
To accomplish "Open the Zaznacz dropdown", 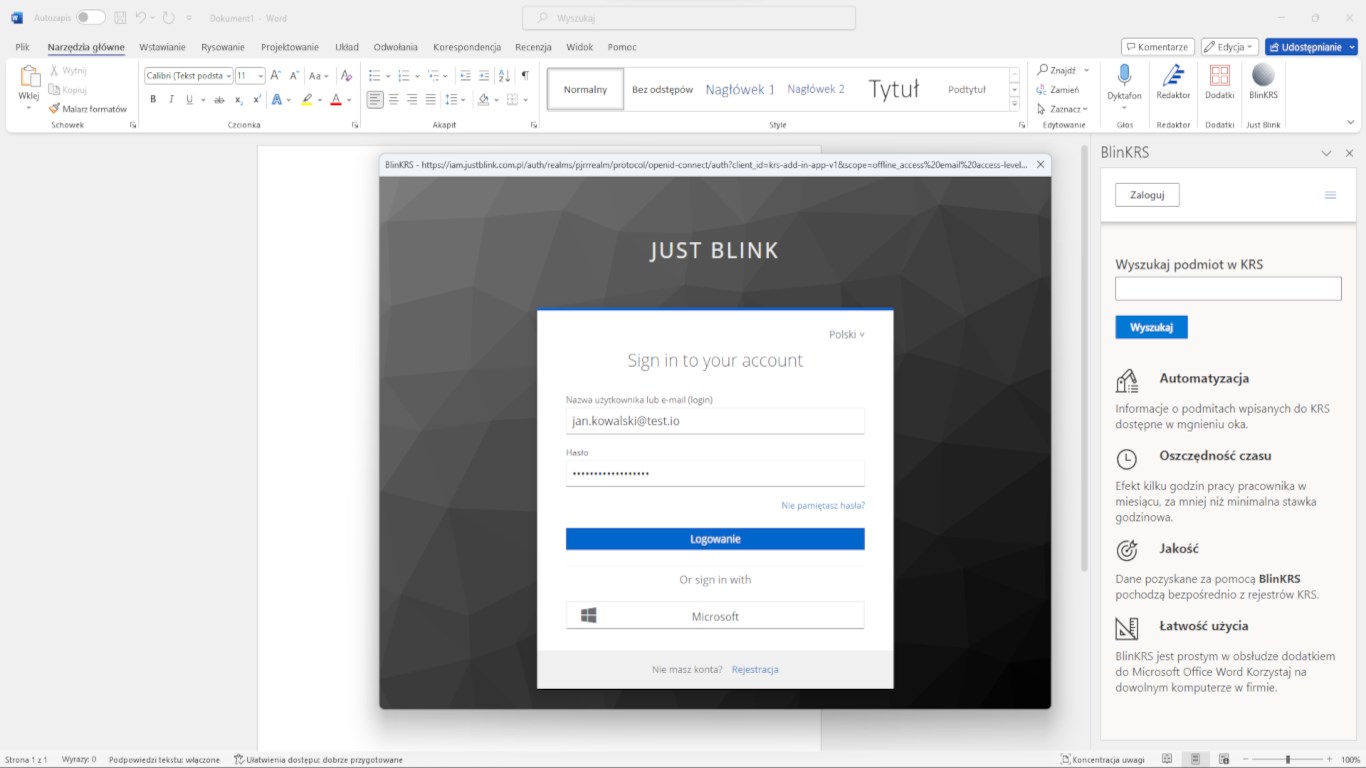I will (x=1062, y=108).
